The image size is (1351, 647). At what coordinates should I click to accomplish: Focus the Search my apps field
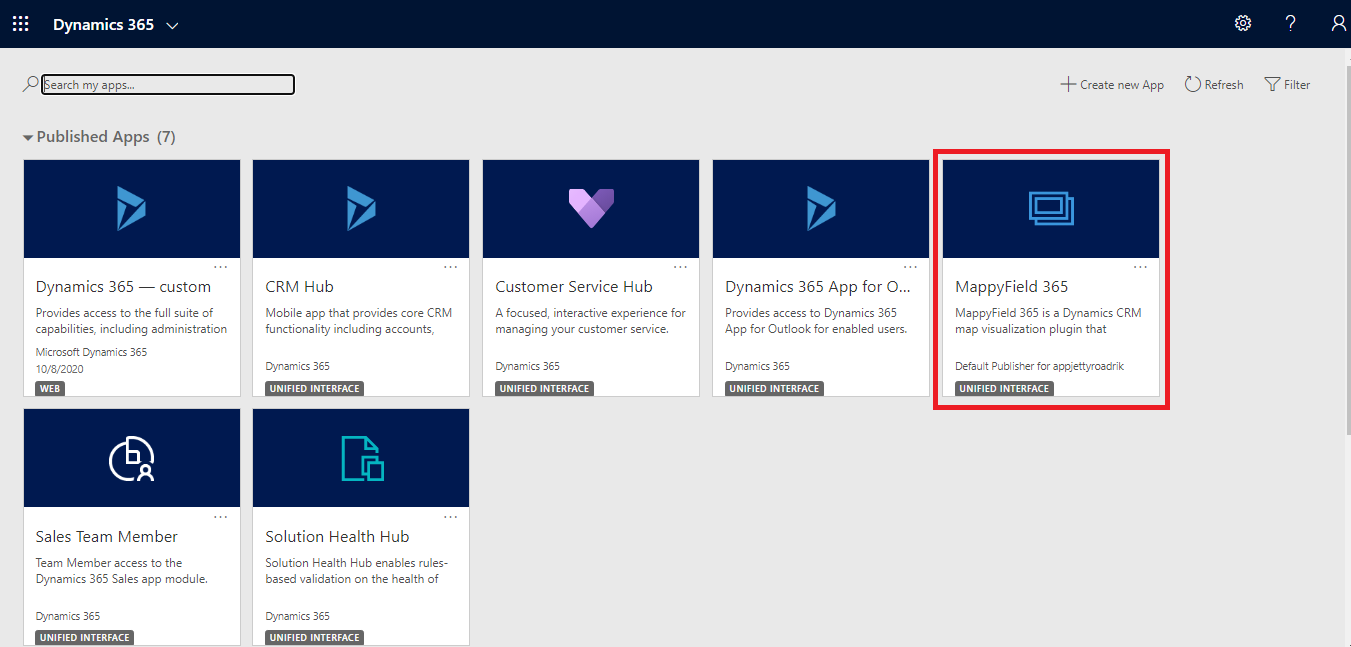pos(168,85)
